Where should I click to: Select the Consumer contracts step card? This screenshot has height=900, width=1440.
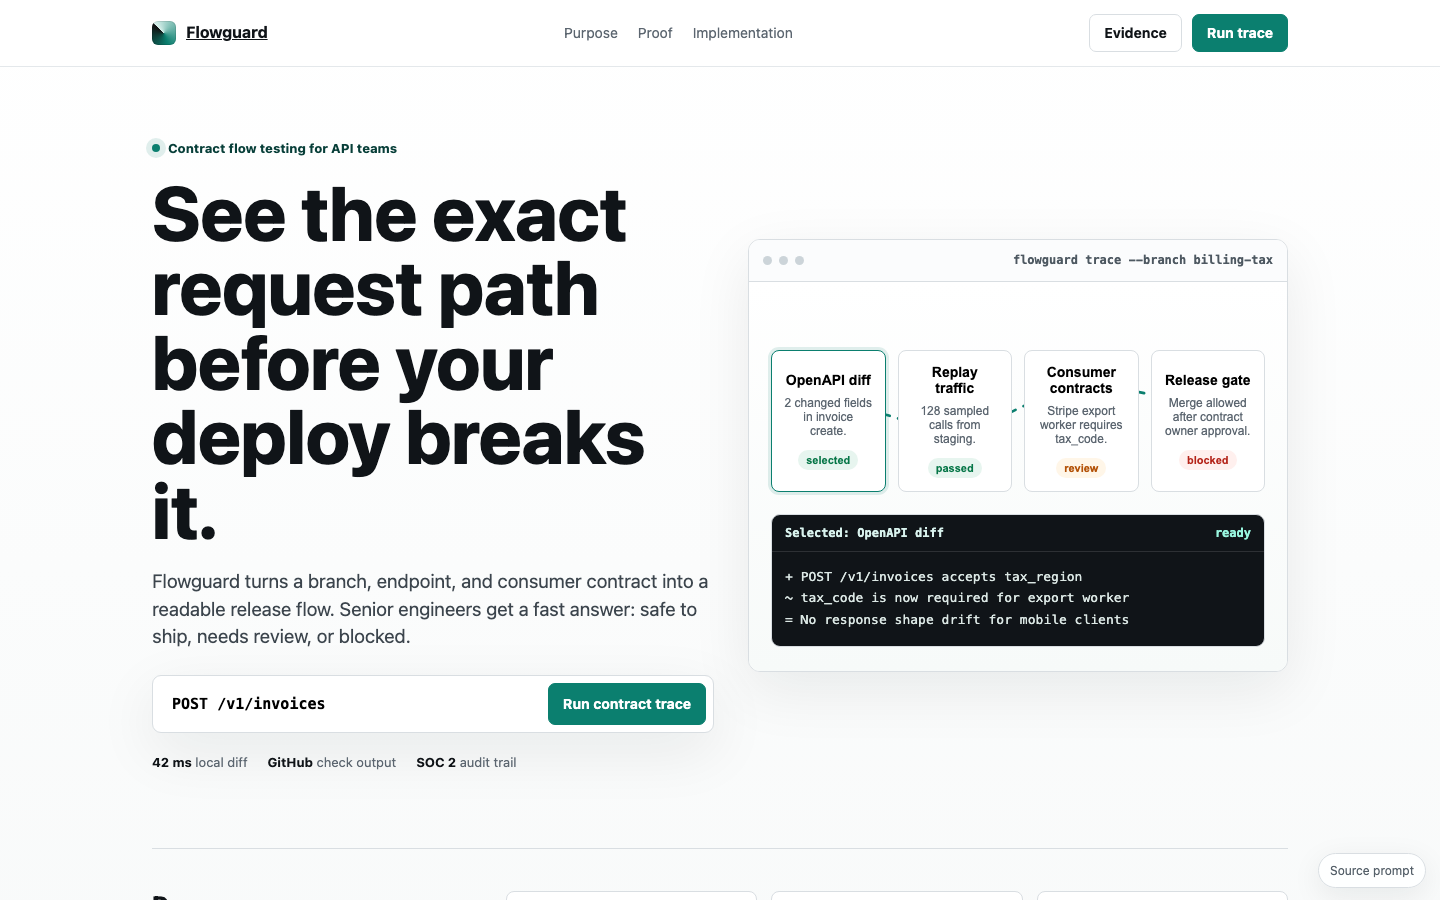(x=1081, y=421)
